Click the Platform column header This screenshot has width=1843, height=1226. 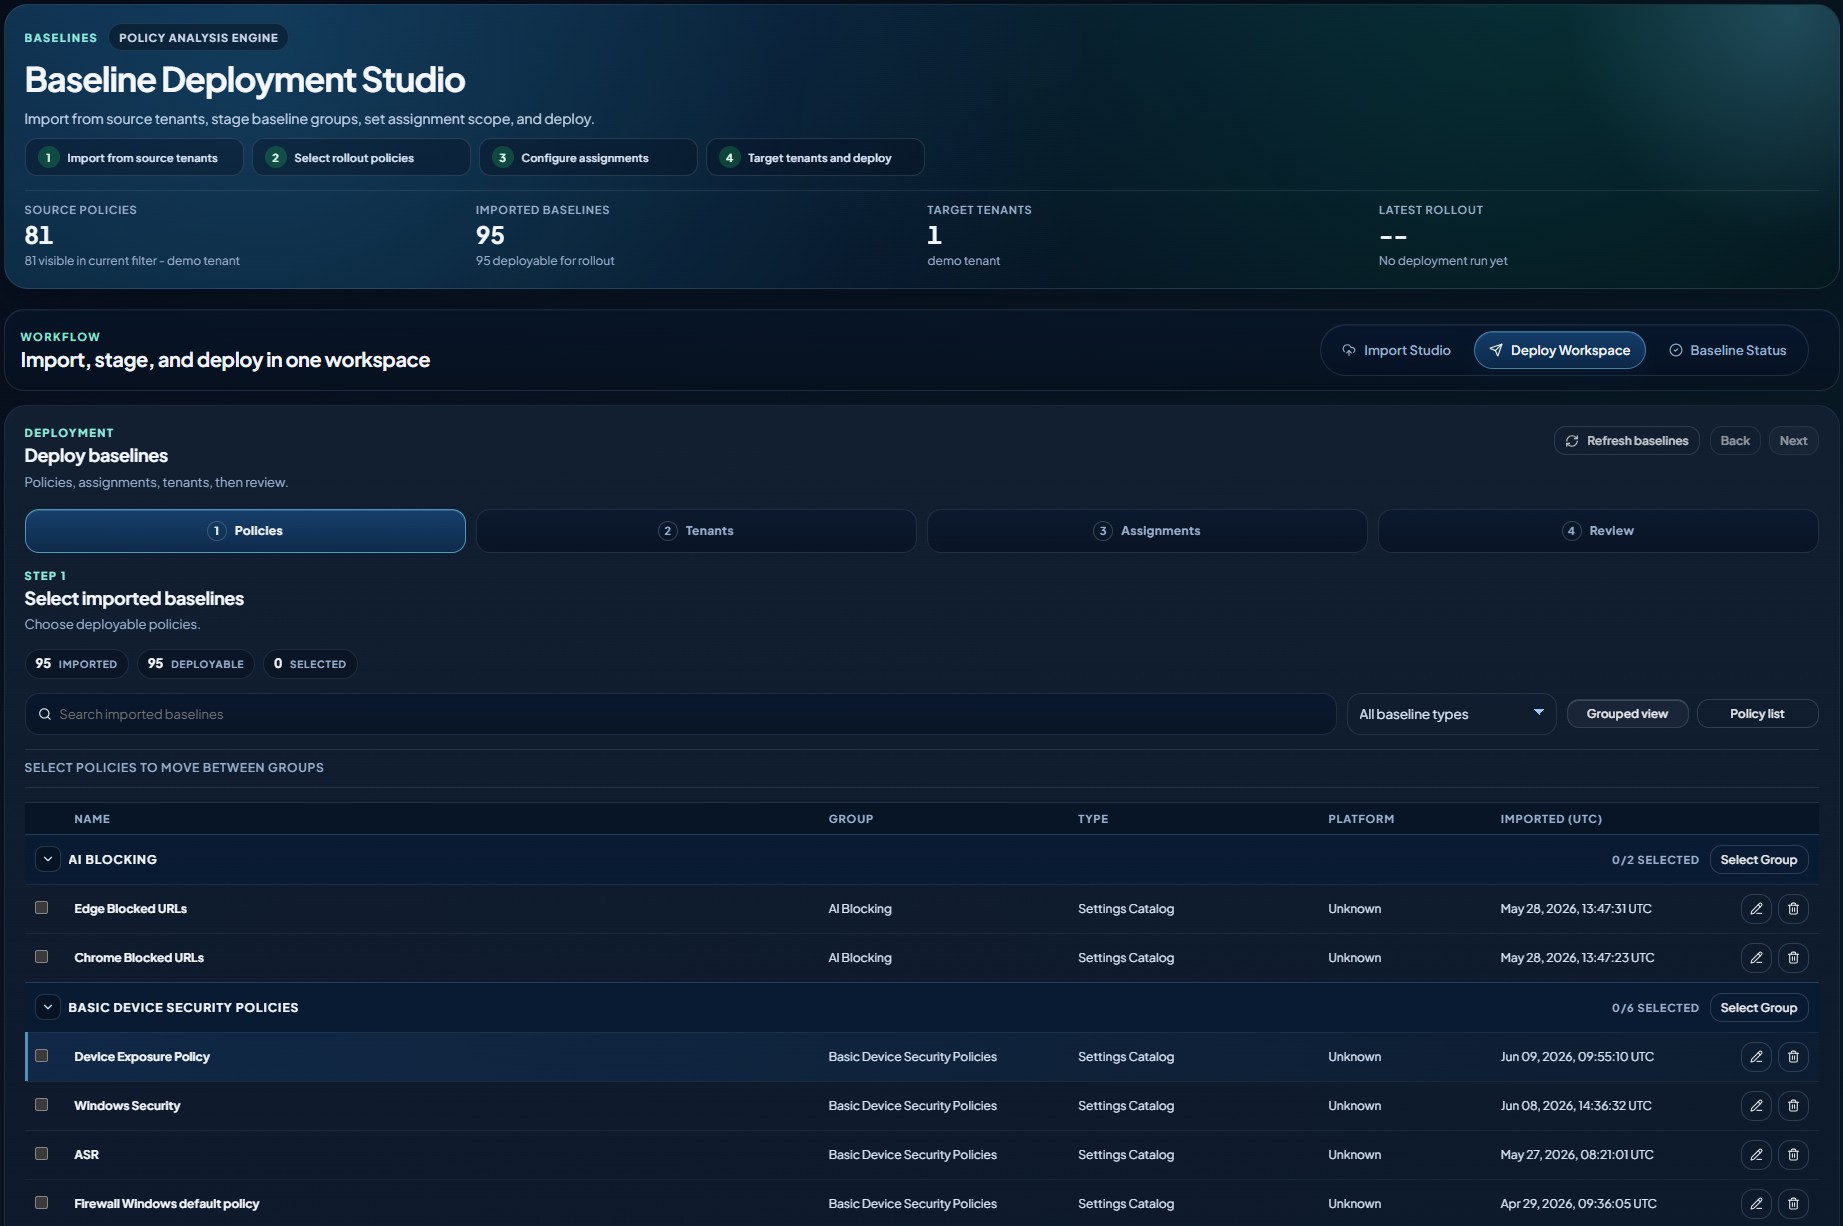1361,819
